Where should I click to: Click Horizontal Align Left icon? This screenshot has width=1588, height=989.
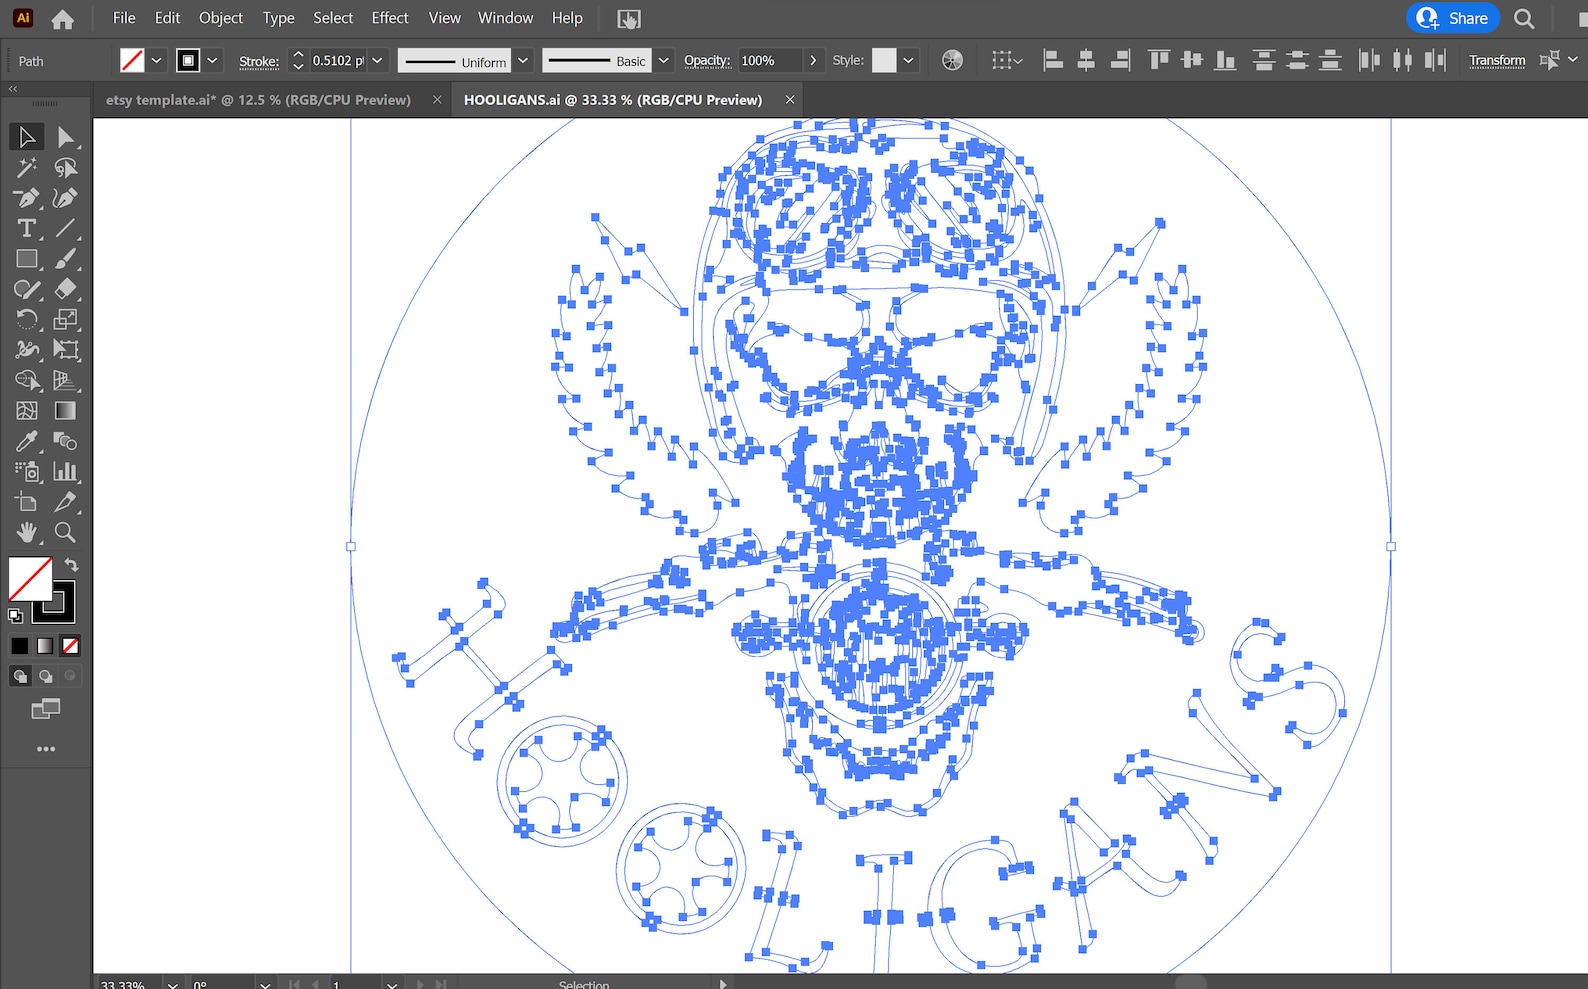pyautogui.click(x=1053, y=61)
